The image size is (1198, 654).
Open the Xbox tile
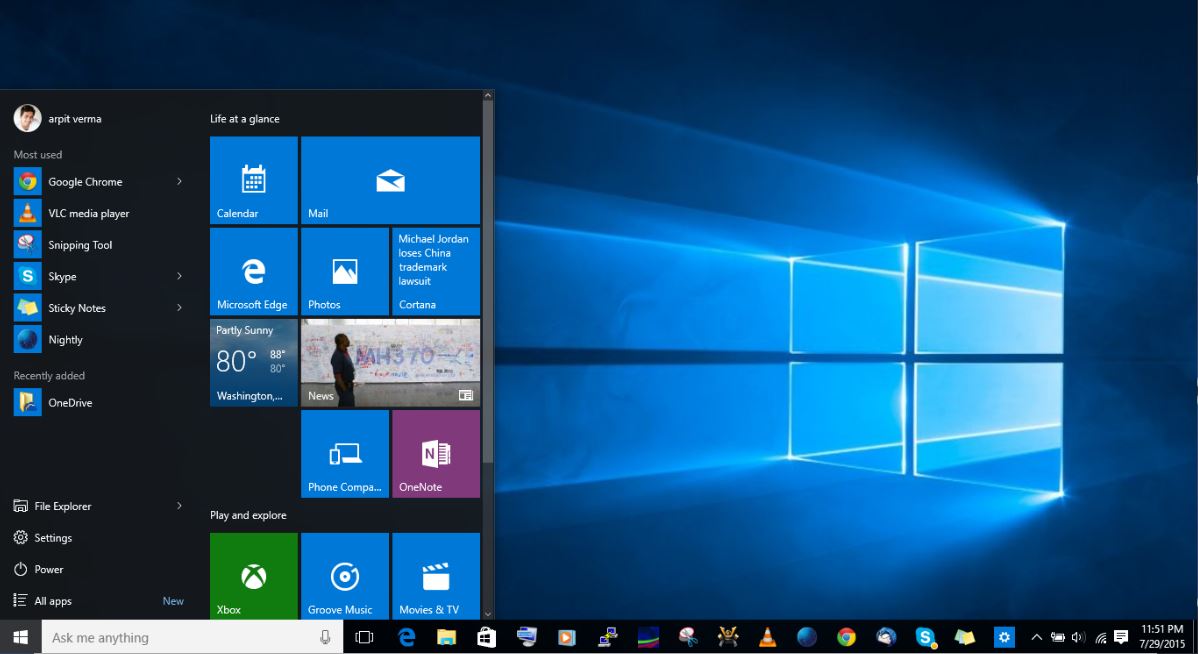253,576
